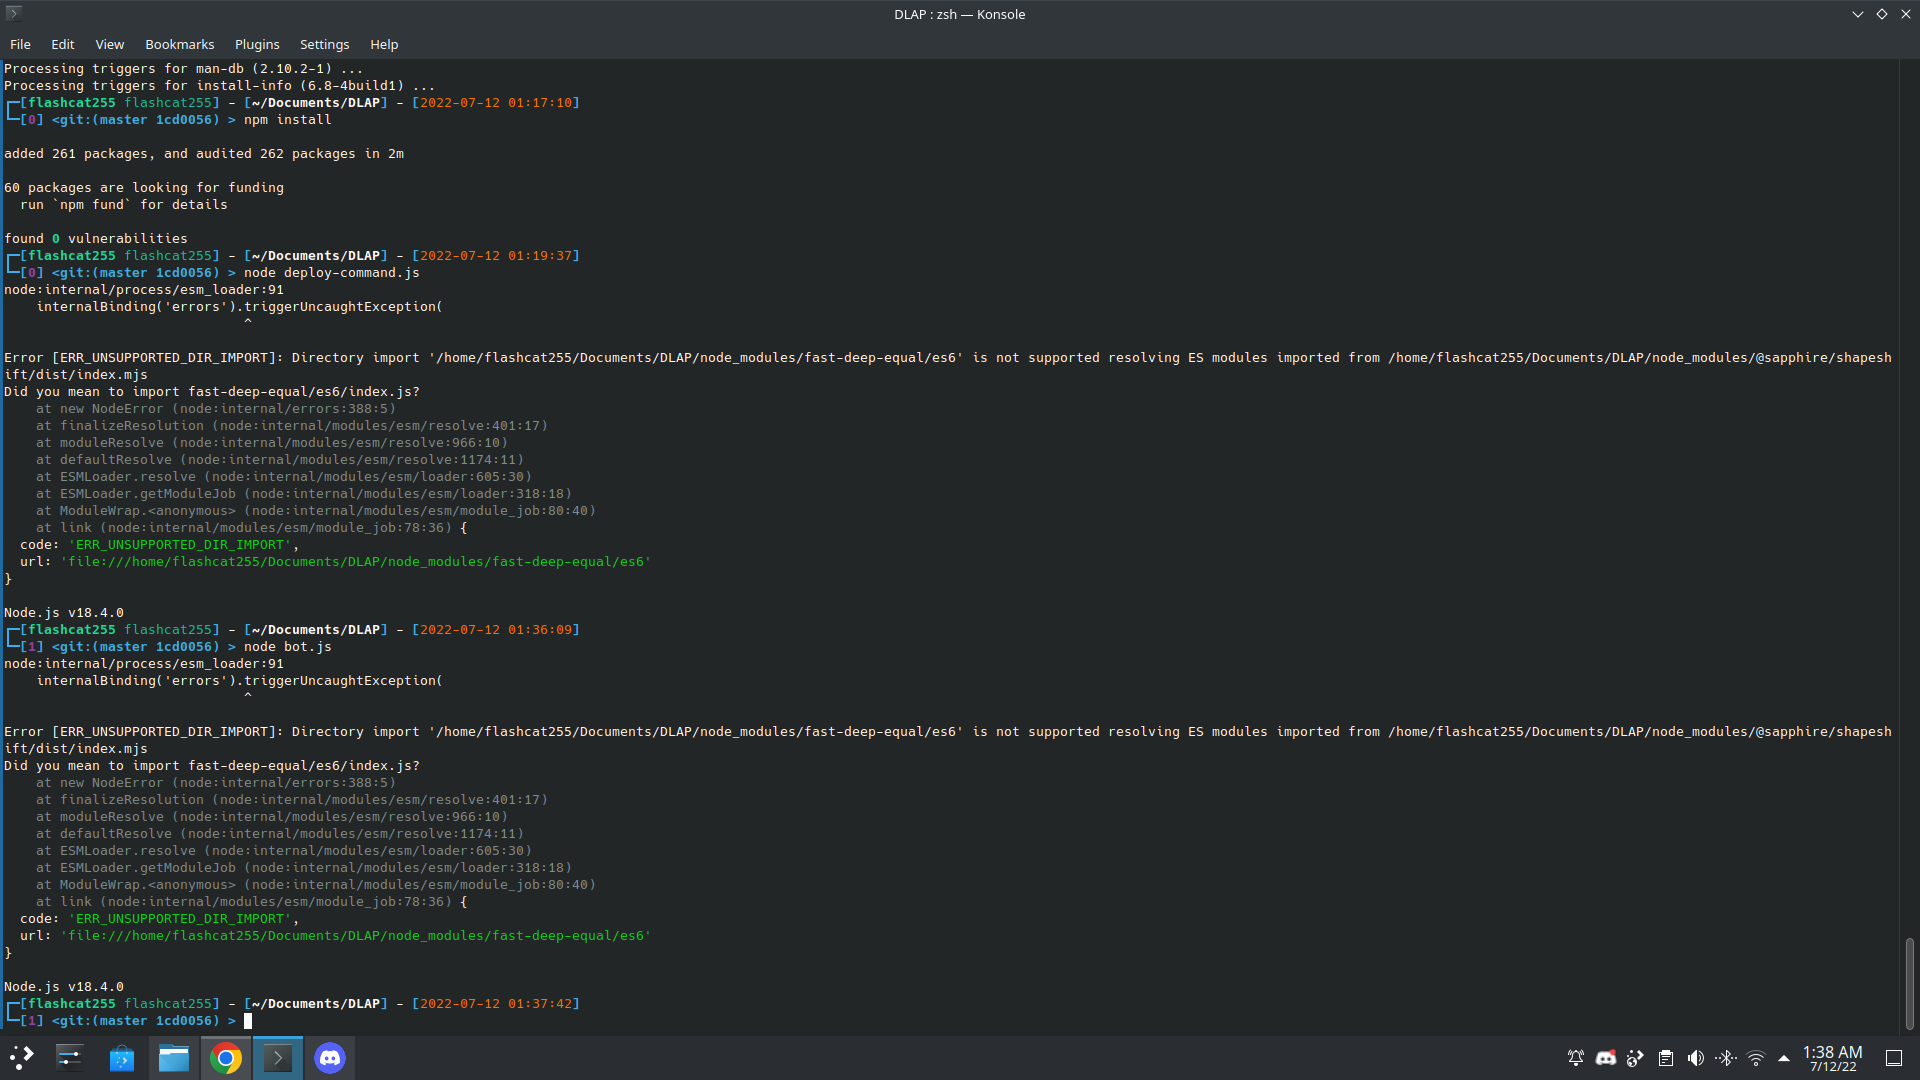
Task: Open the Plugins menu
Action: pyautogui.click(x=257, y=45)
